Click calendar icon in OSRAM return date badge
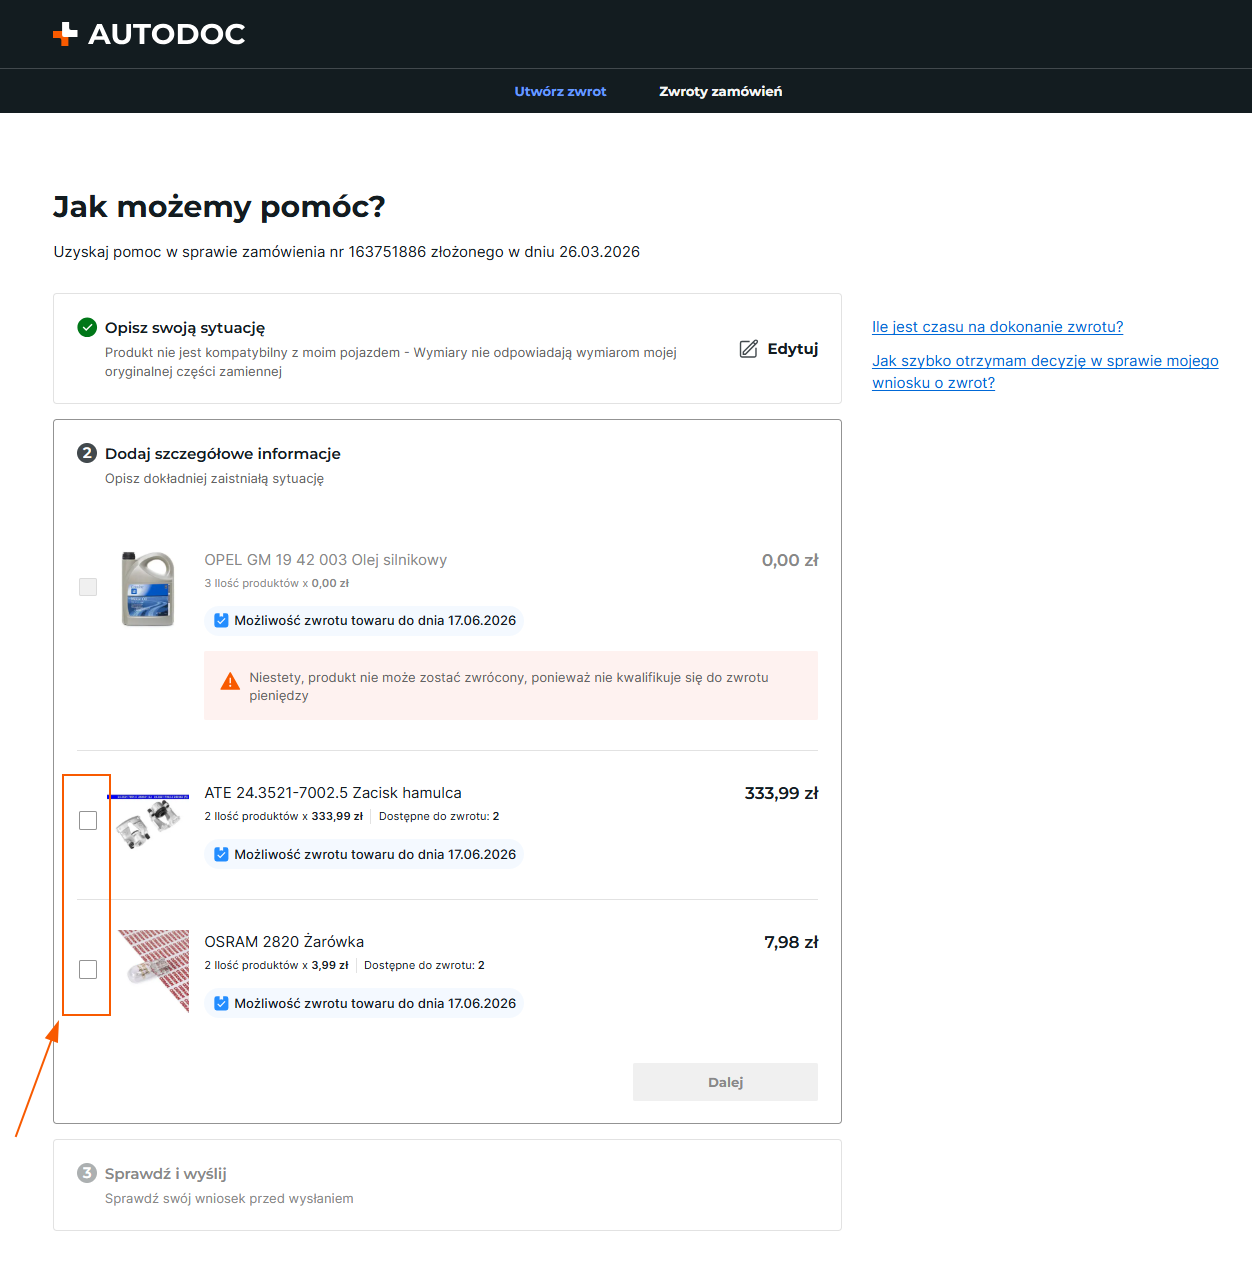The height and width of the screenshot is (1261, 1252). click(x=221, y=1003)
